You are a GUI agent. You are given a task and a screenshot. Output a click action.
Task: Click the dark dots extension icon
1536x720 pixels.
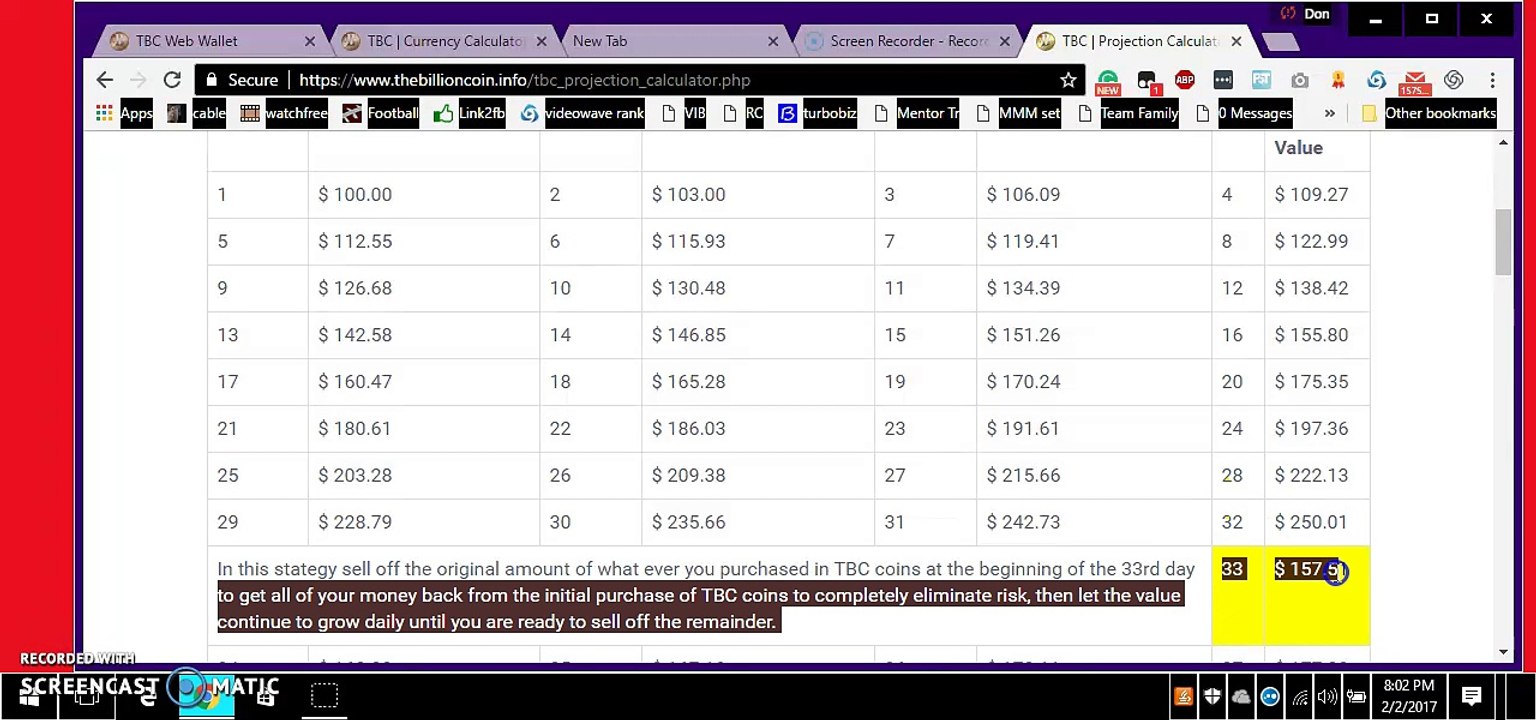tap(1223, 80)
